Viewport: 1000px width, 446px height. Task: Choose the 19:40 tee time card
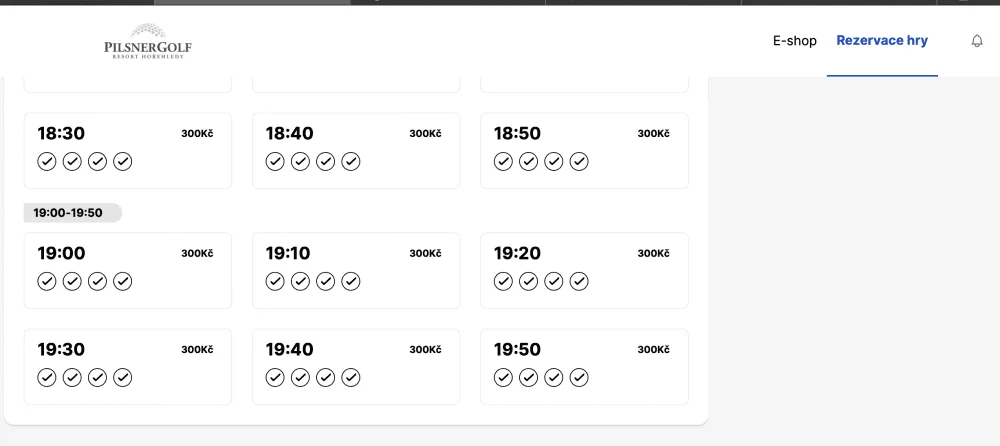356,367
